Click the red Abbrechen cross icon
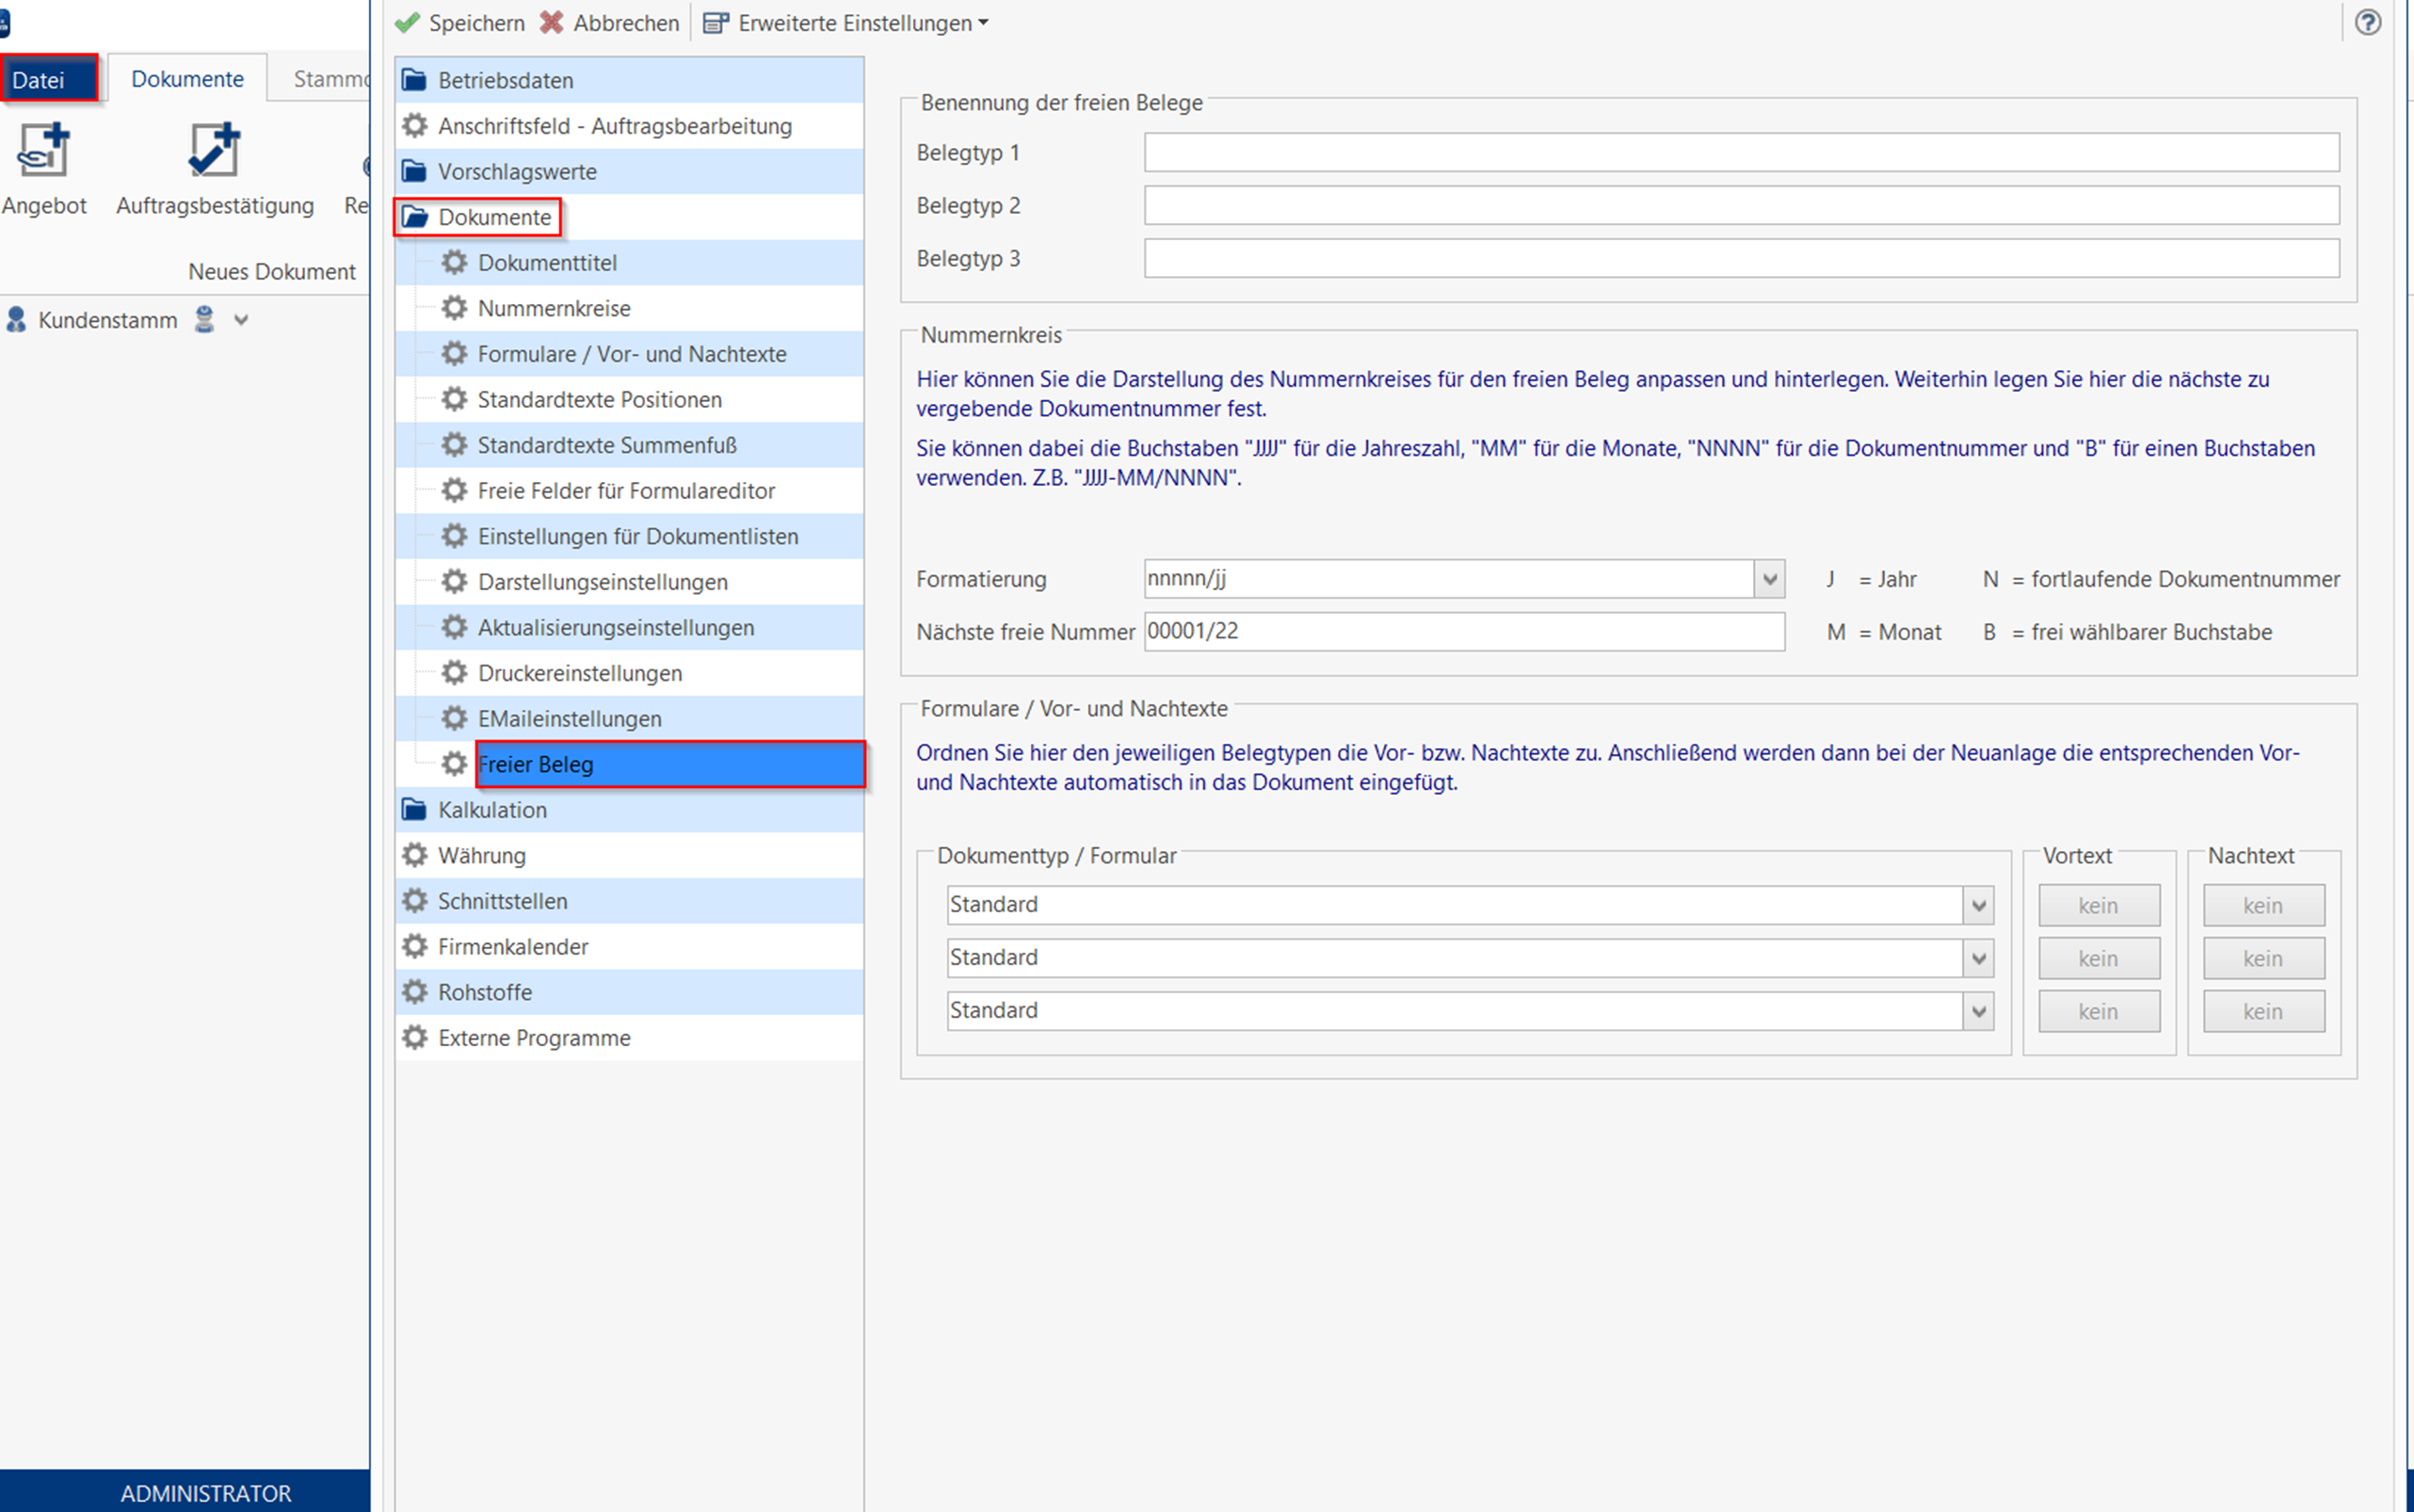This screenshot has height=1512, width=2414. point(552,22)
